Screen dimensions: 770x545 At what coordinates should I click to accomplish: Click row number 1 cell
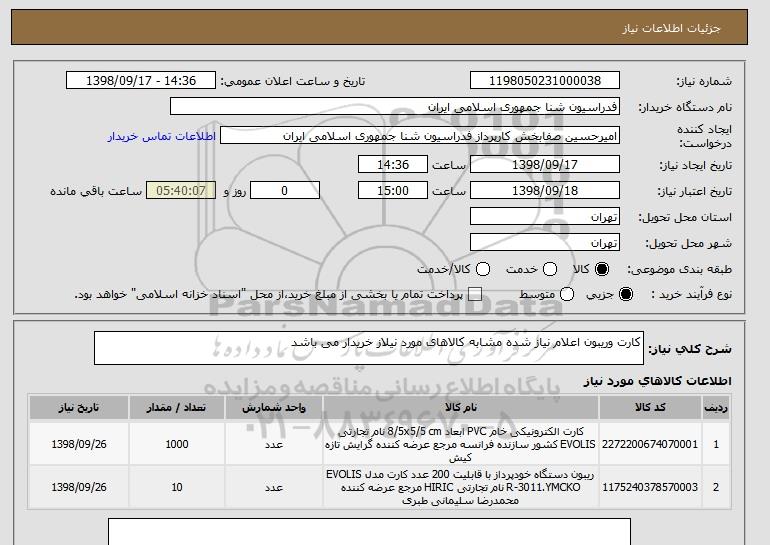(716, 444)
